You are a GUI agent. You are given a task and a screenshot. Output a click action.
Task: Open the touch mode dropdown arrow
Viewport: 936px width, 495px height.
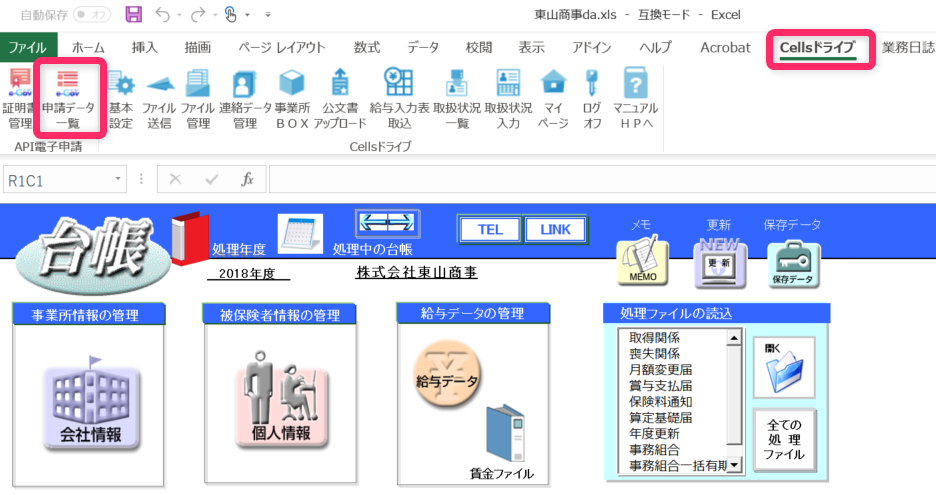coord(247,15)
